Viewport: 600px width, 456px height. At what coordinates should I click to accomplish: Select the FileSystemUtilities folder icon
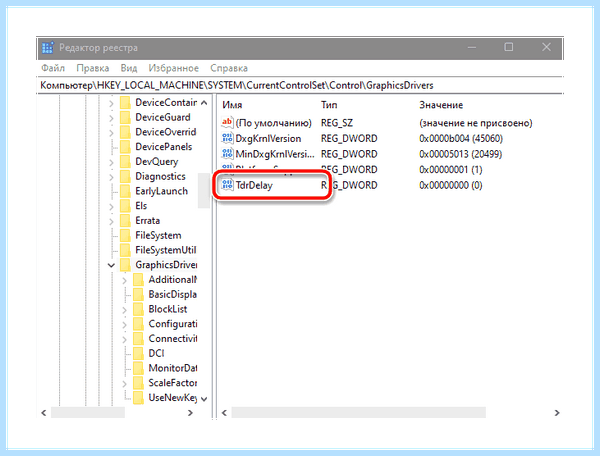point(126,250)
